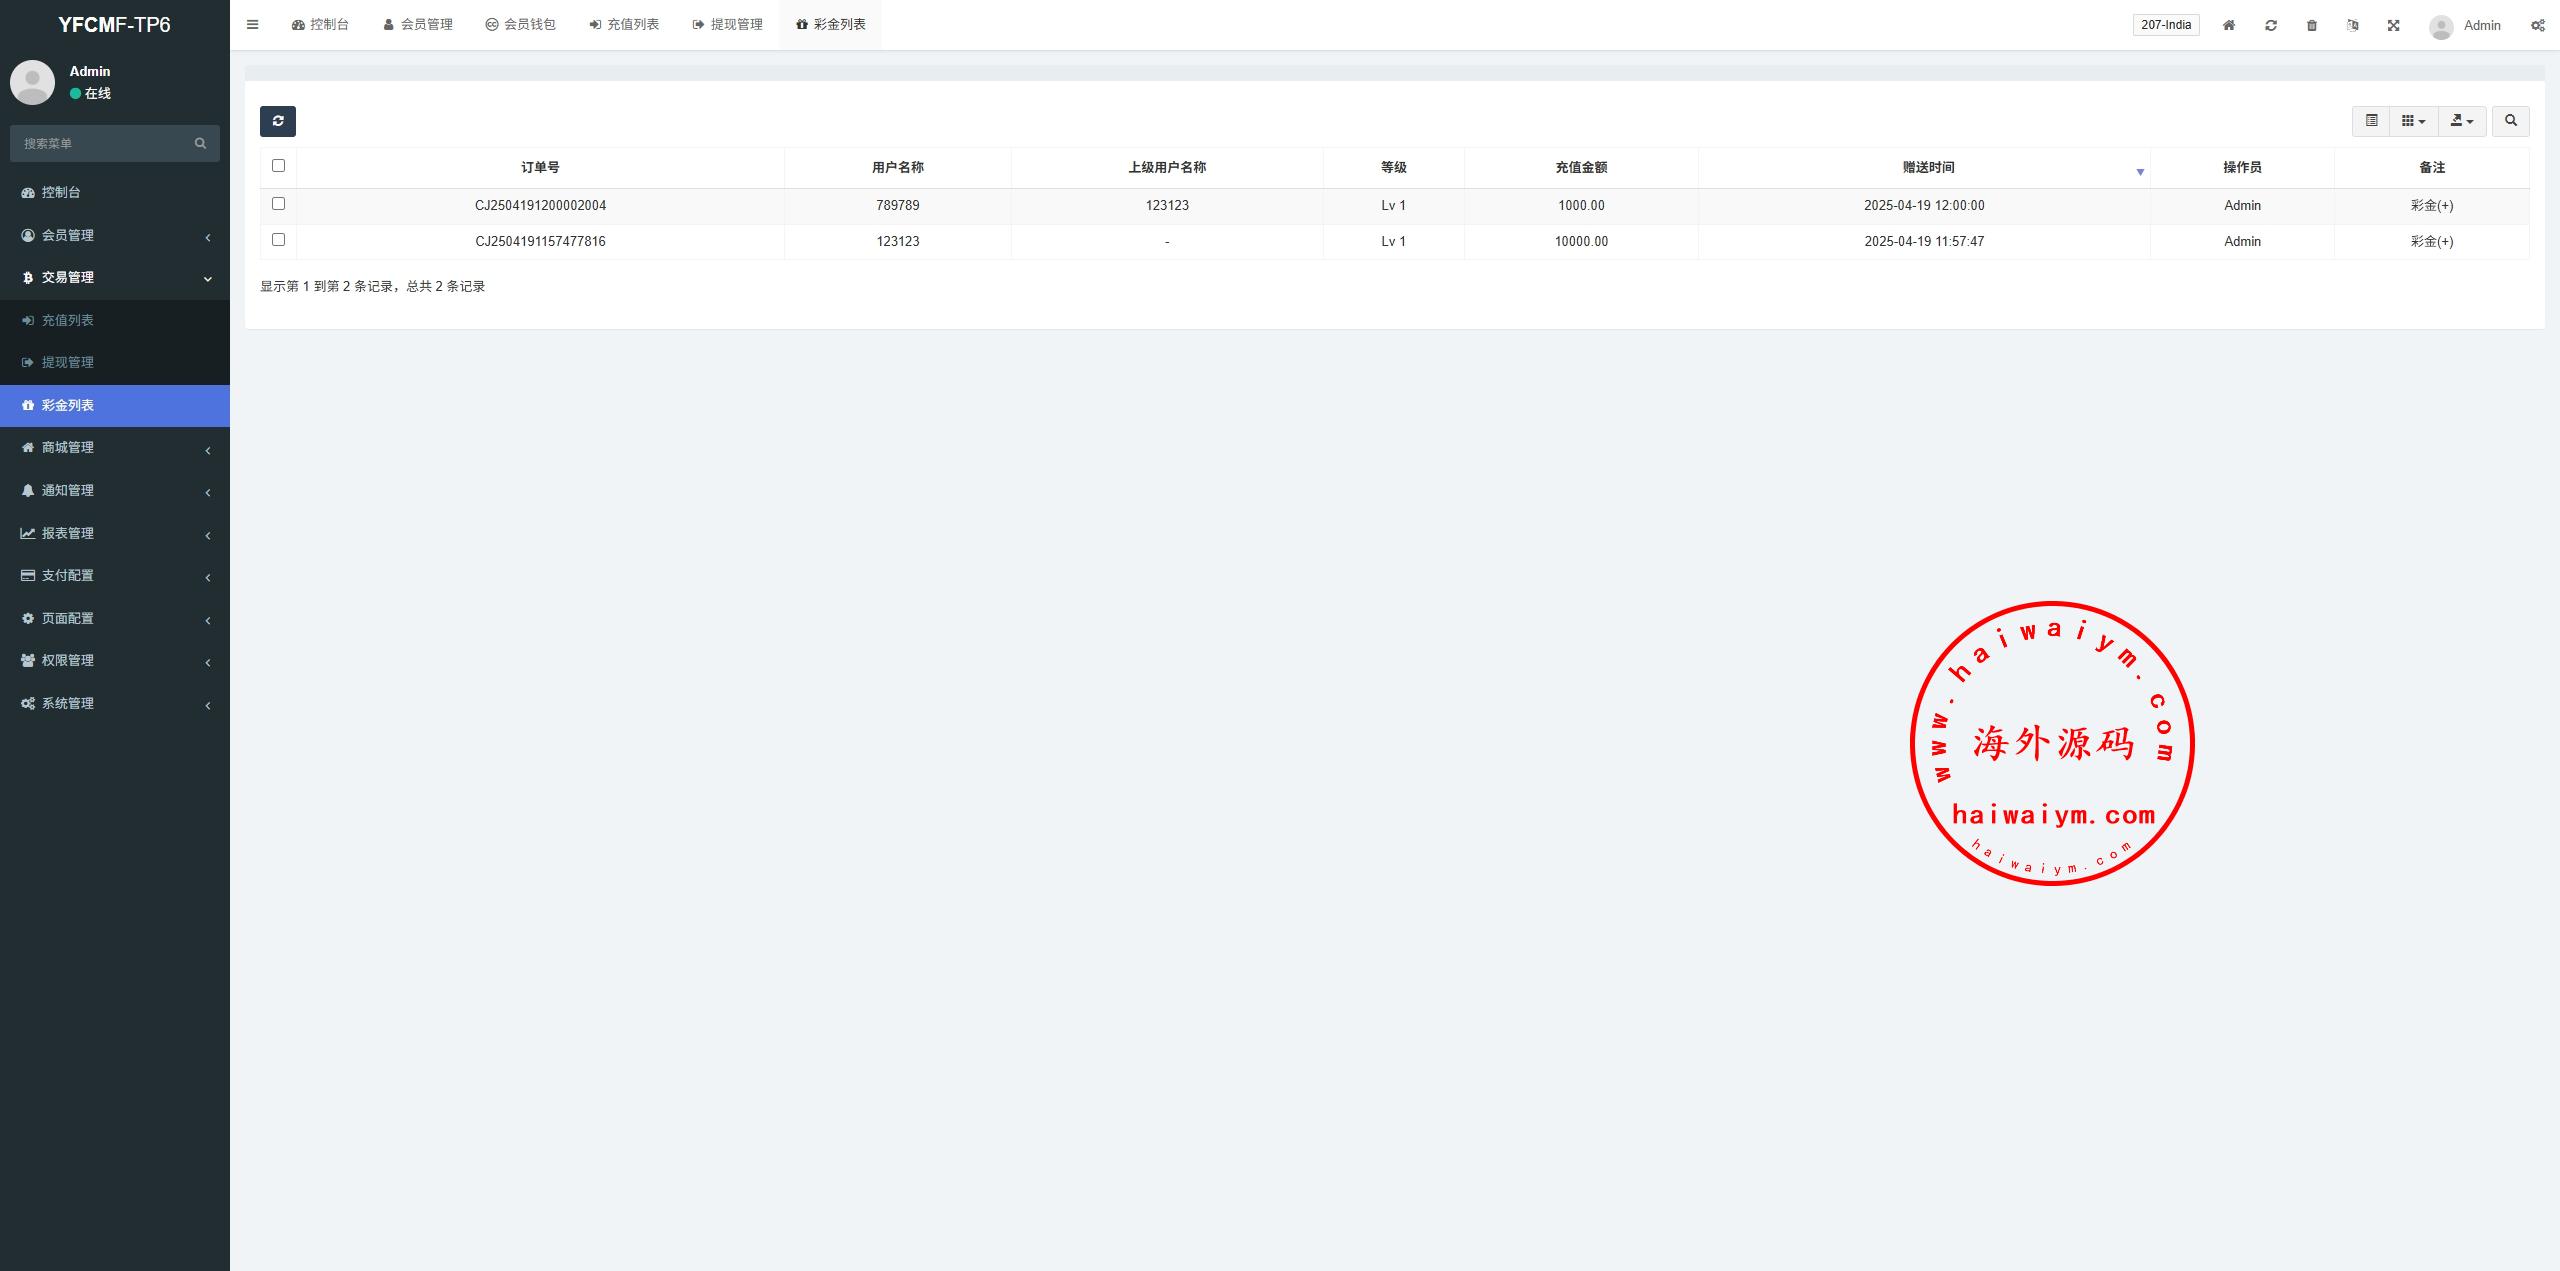The height and width of the screenshot is (1271, 2560).
Task: Click the home icon in top bar
Action: coord(2229,25)
